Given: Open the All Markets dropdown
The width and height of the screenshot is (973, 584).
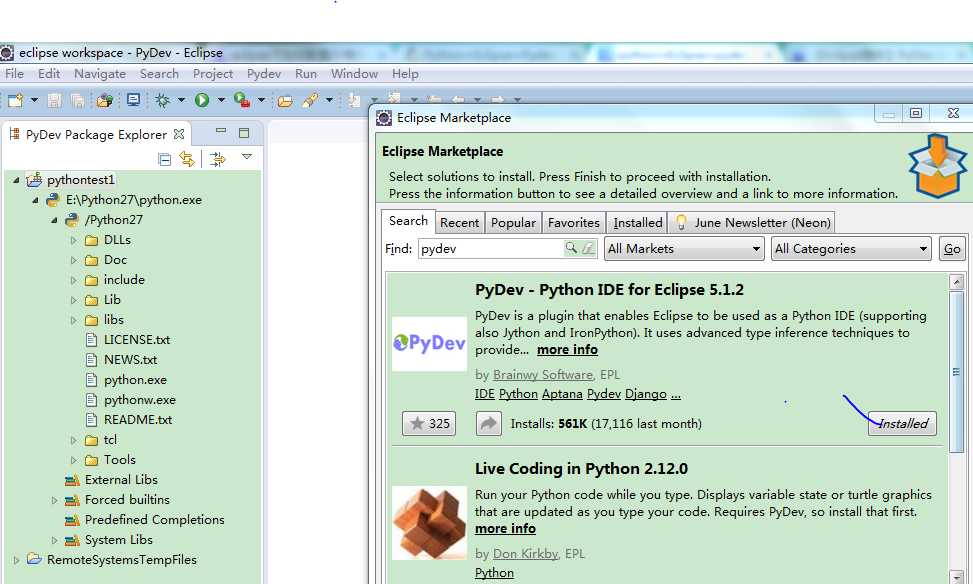Looking at the screenshot, I should [x=684, y=249].
